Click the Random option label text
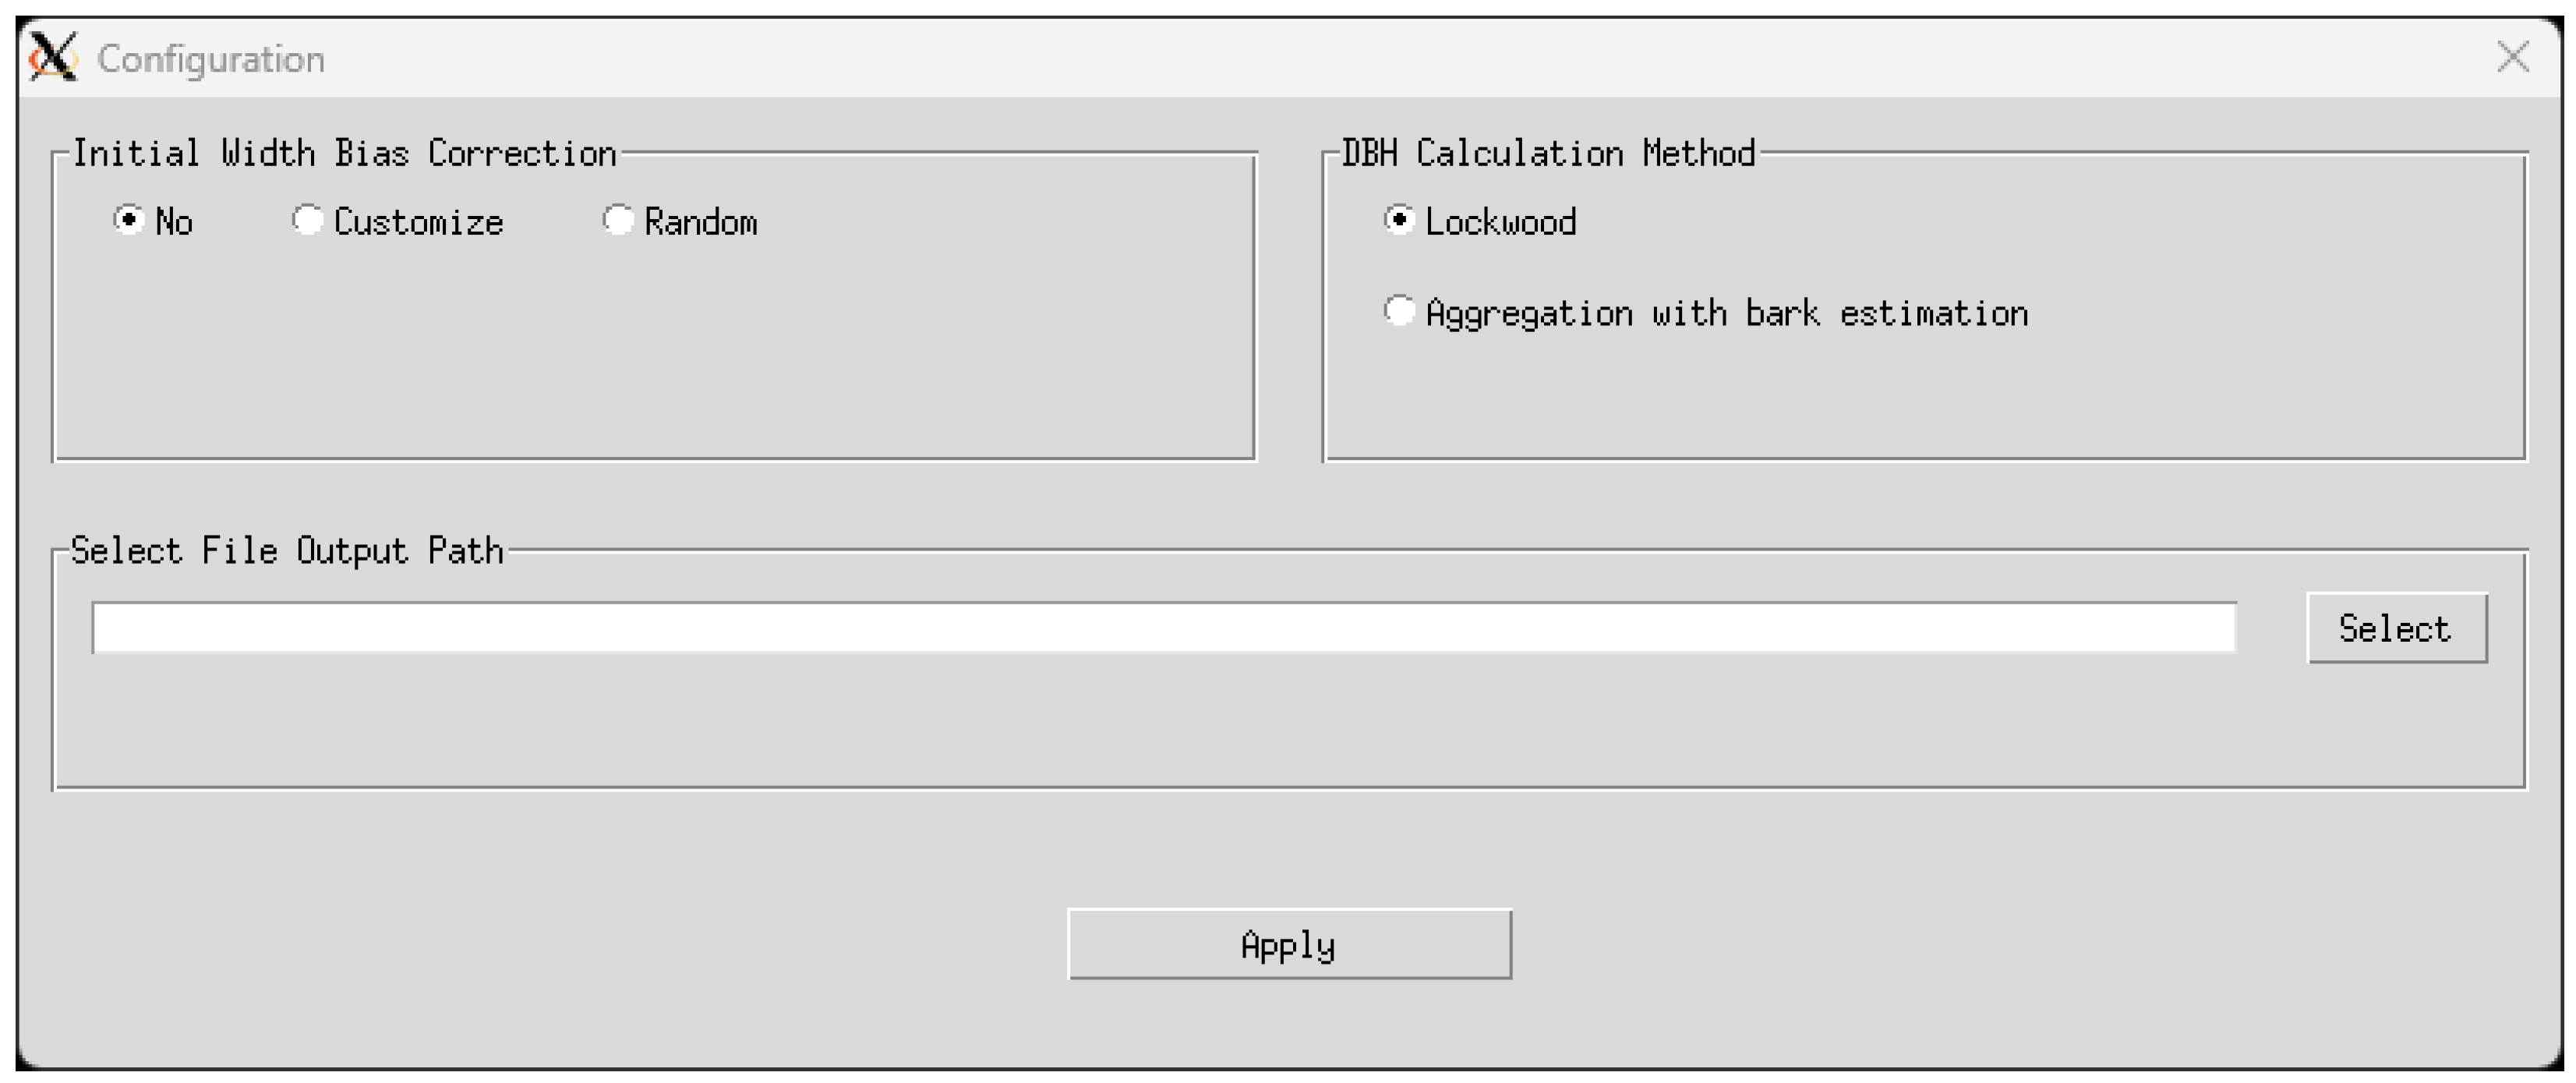The width and height of the screenshot is (2576, 1083). tap(701, 222)
